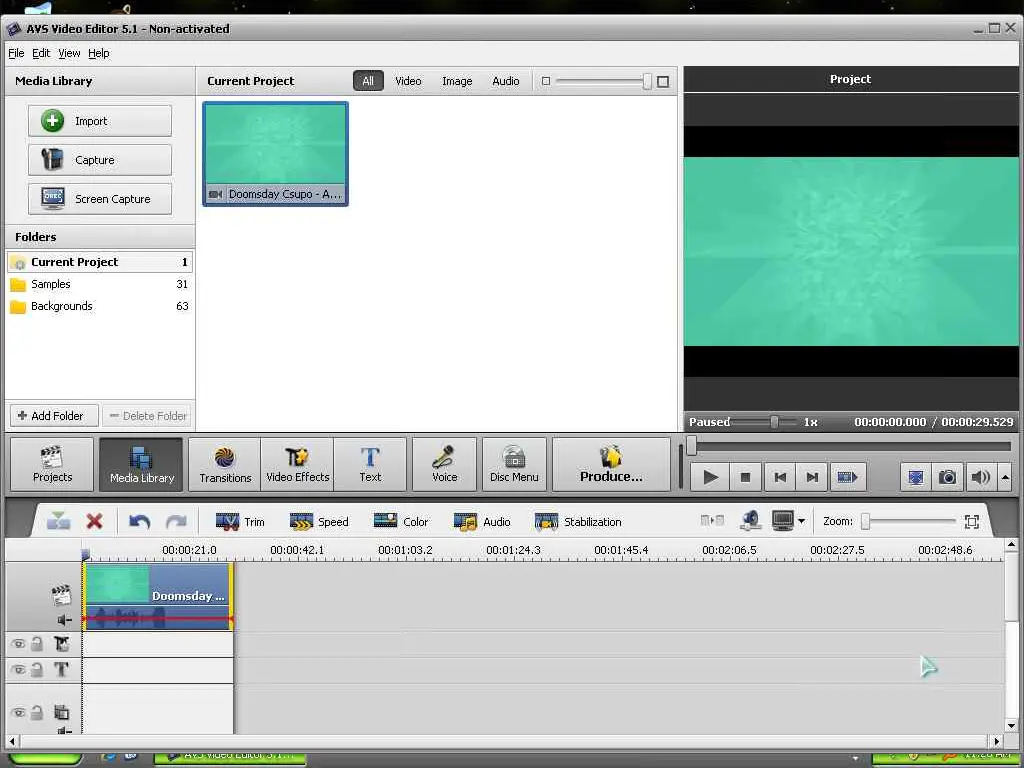Open the Samples folder

click(x=100, y=284)
